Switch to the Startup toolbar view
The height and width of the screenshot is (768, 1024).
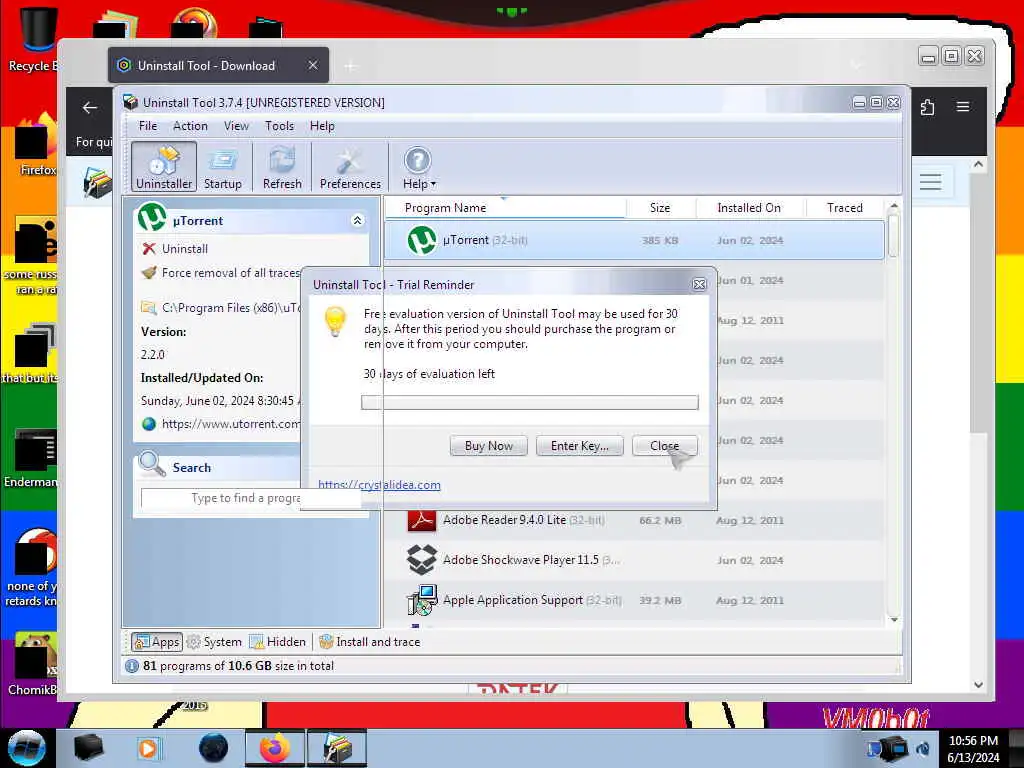(x=223, y=167)
